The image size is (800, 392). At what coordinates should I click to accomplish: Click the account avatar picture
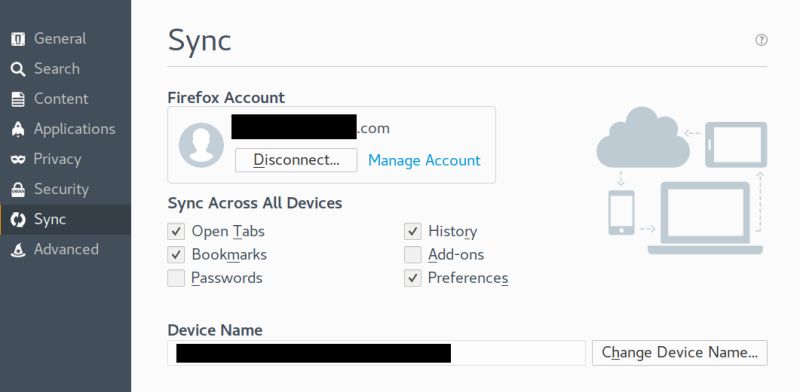pyautogui.click(x=201, y=145)
